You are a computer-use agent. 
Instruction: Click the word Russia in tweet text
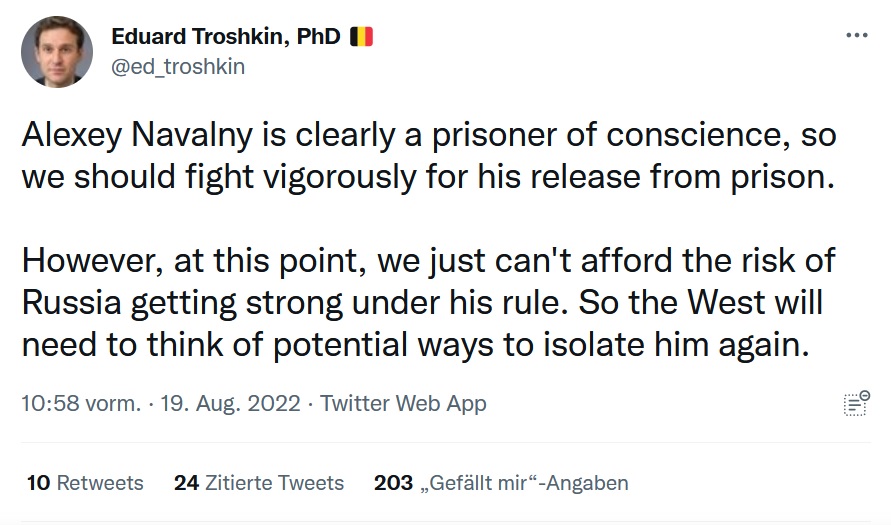pyautogui.click(x=72, y=303)
